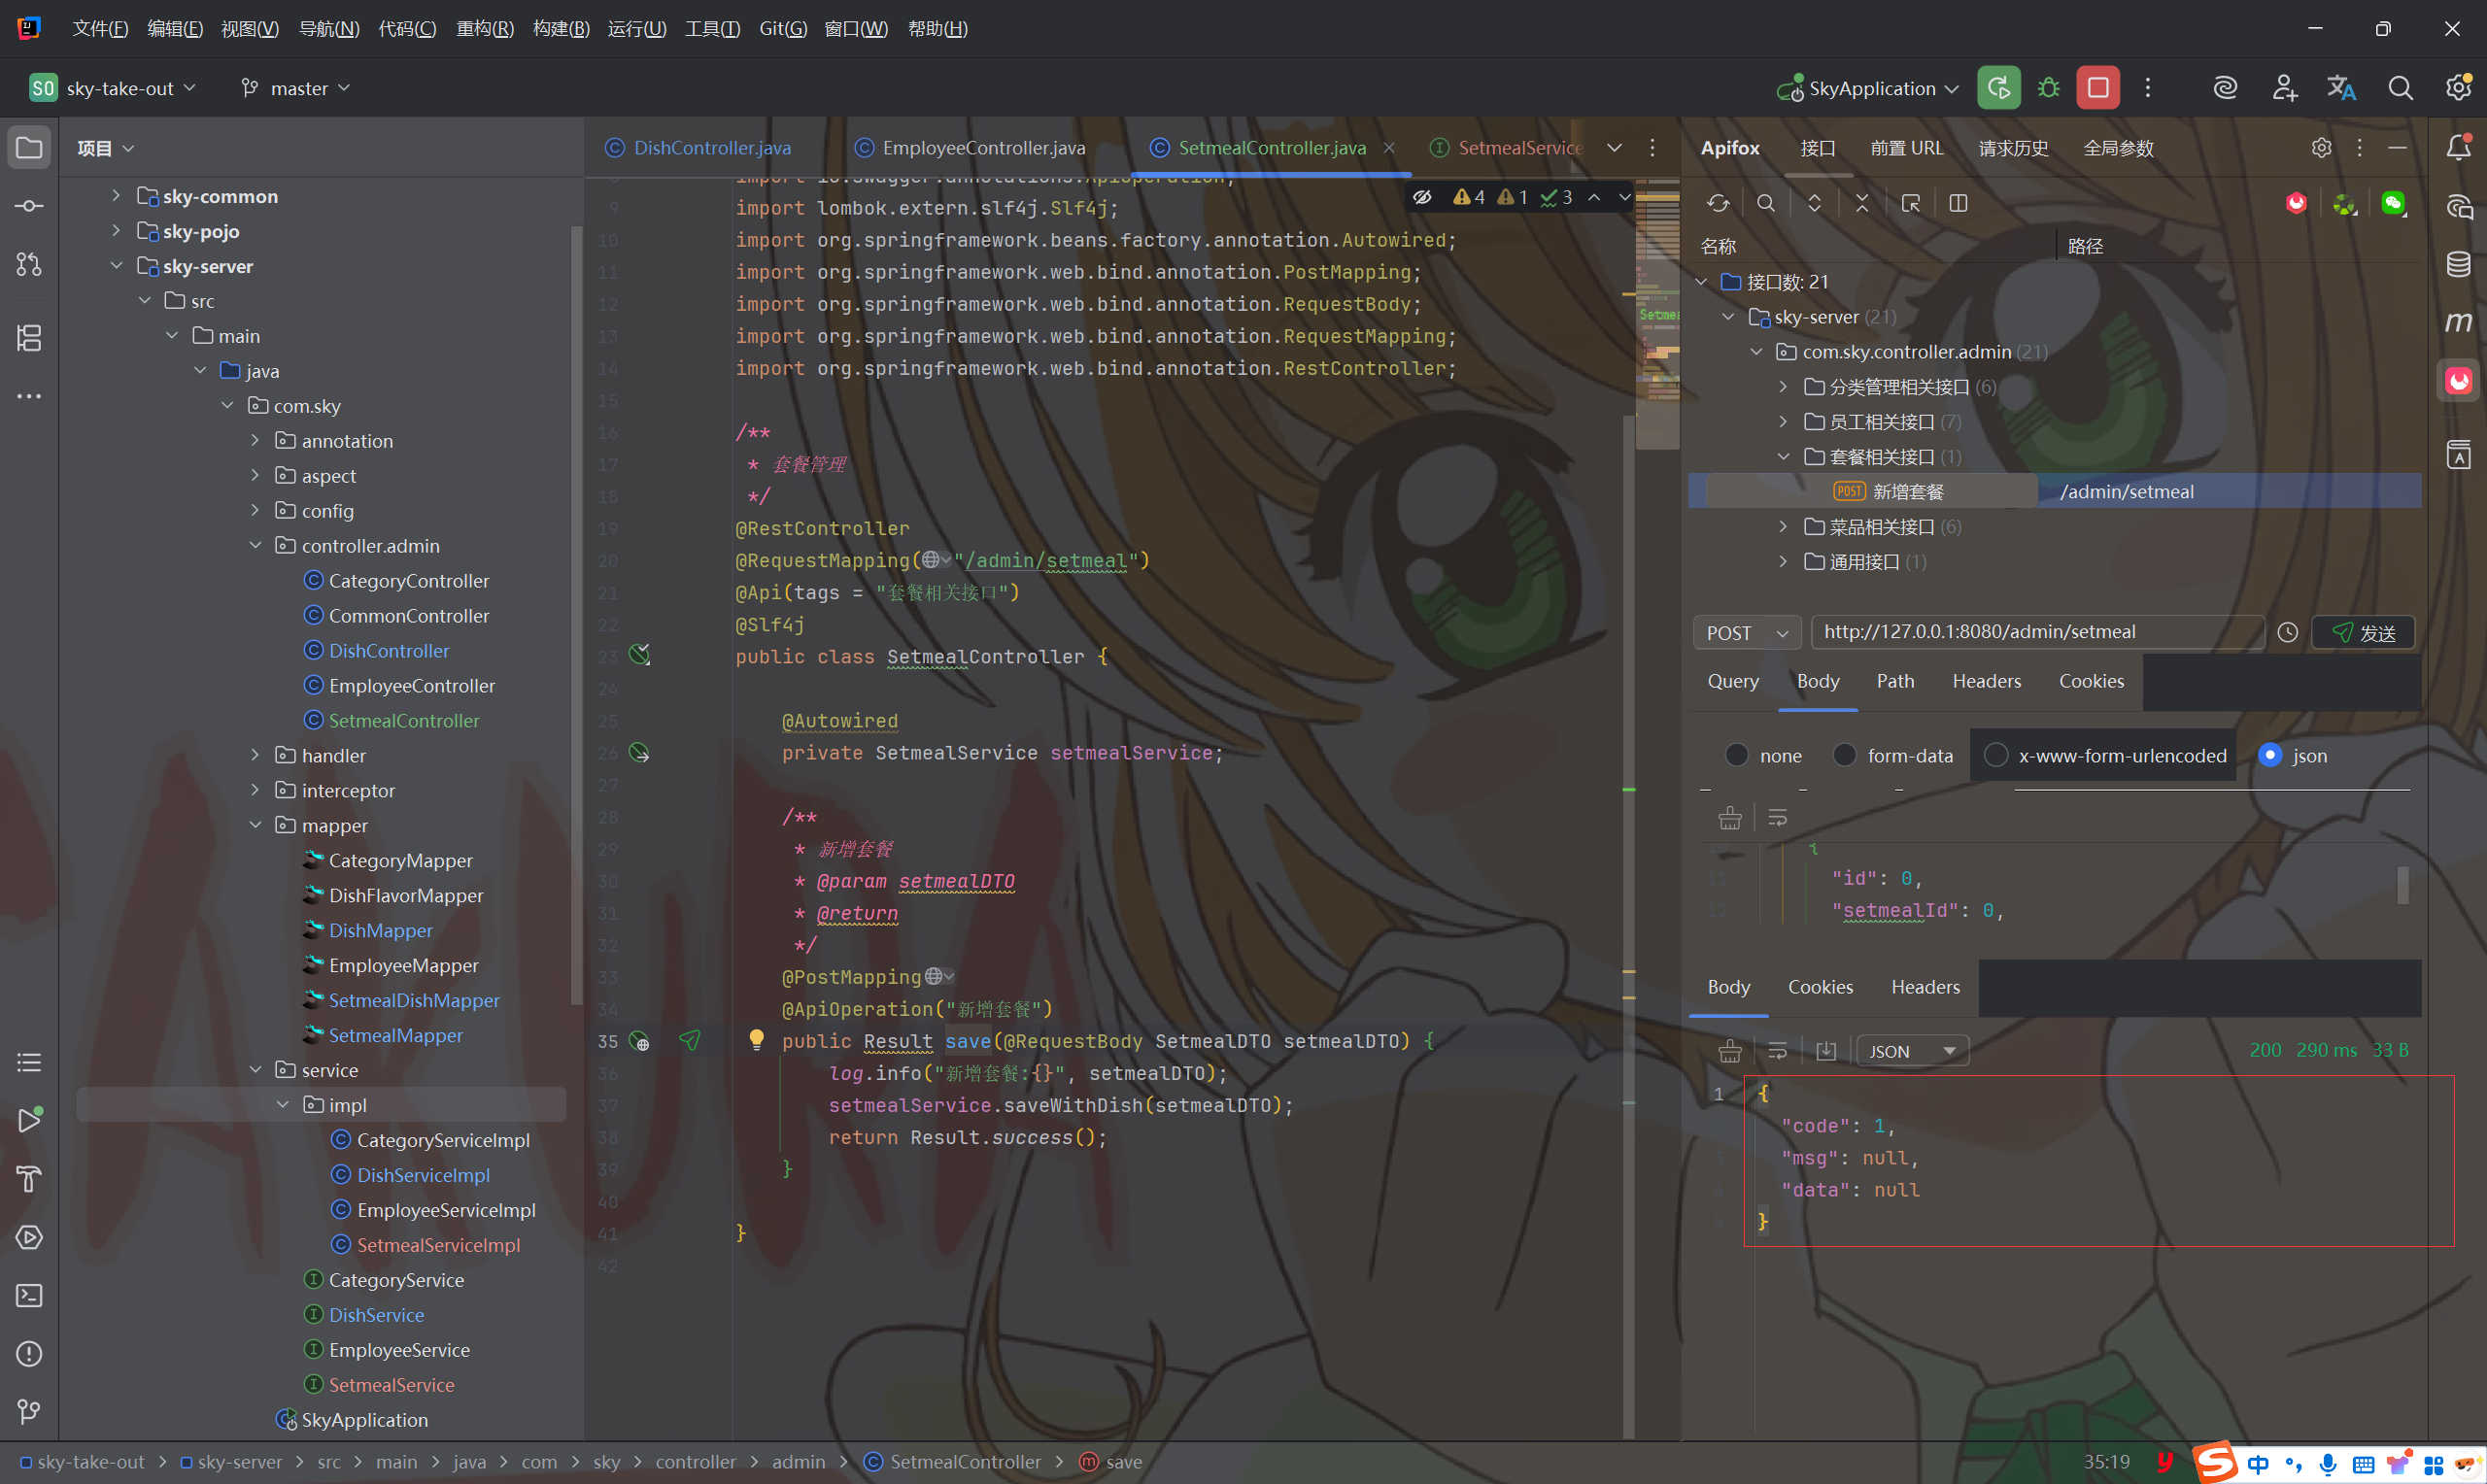Click the 发送 send button

click(x=2362, y=633)
